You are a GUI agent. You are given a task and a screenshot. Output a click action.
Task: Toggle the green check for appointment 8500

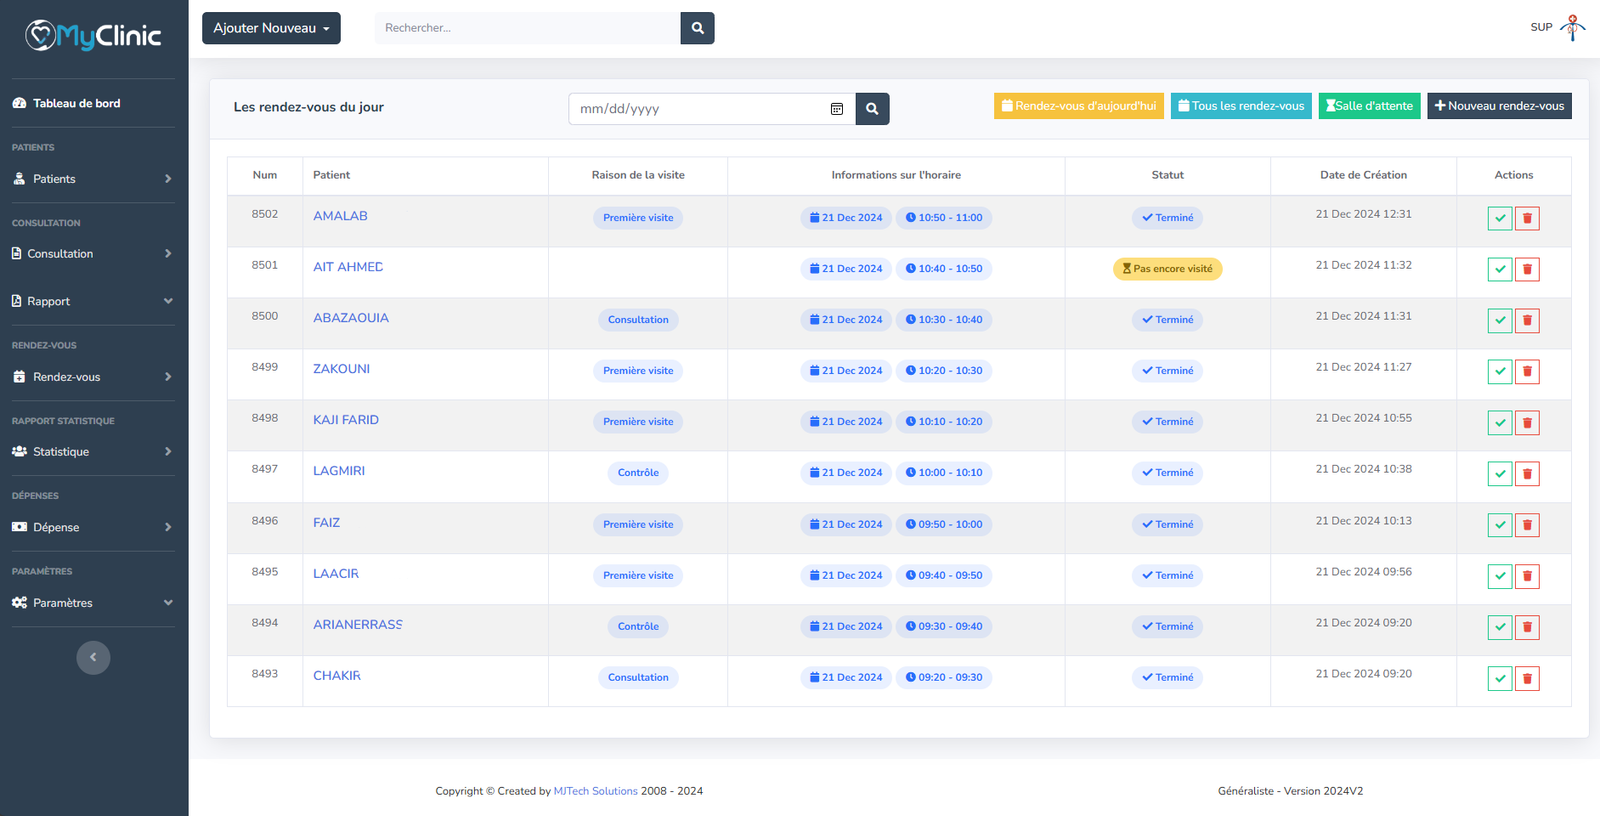[x=1499, y=321]
